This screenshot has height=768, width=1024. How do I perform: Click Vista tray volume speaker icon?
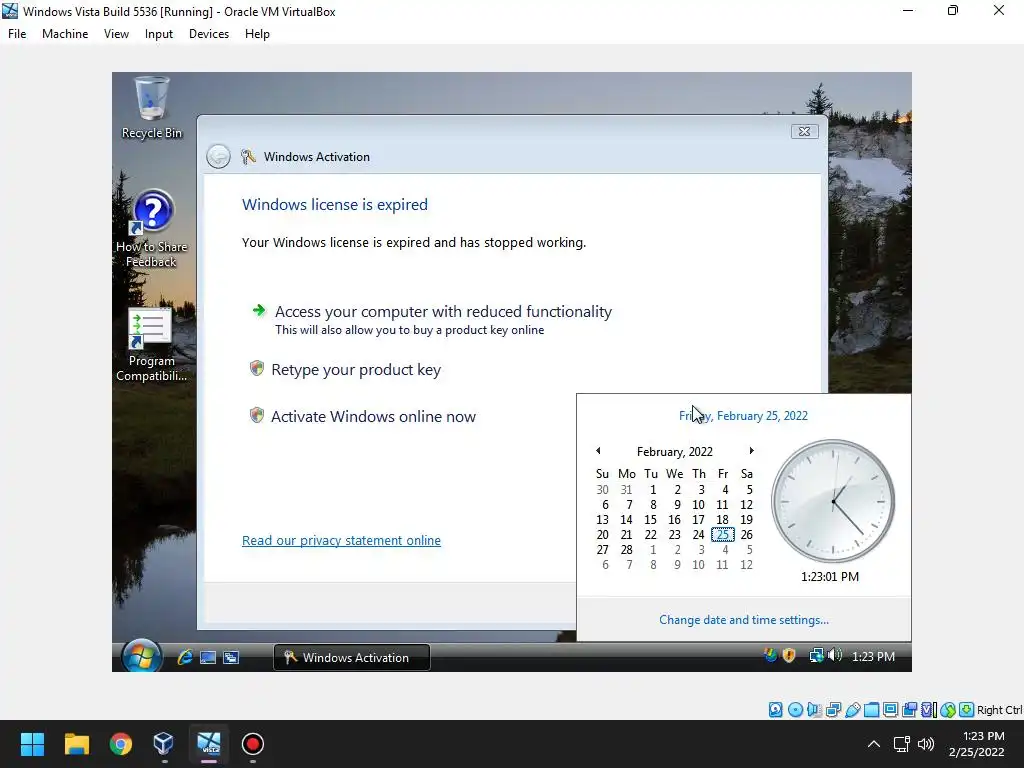coord(835,655)
